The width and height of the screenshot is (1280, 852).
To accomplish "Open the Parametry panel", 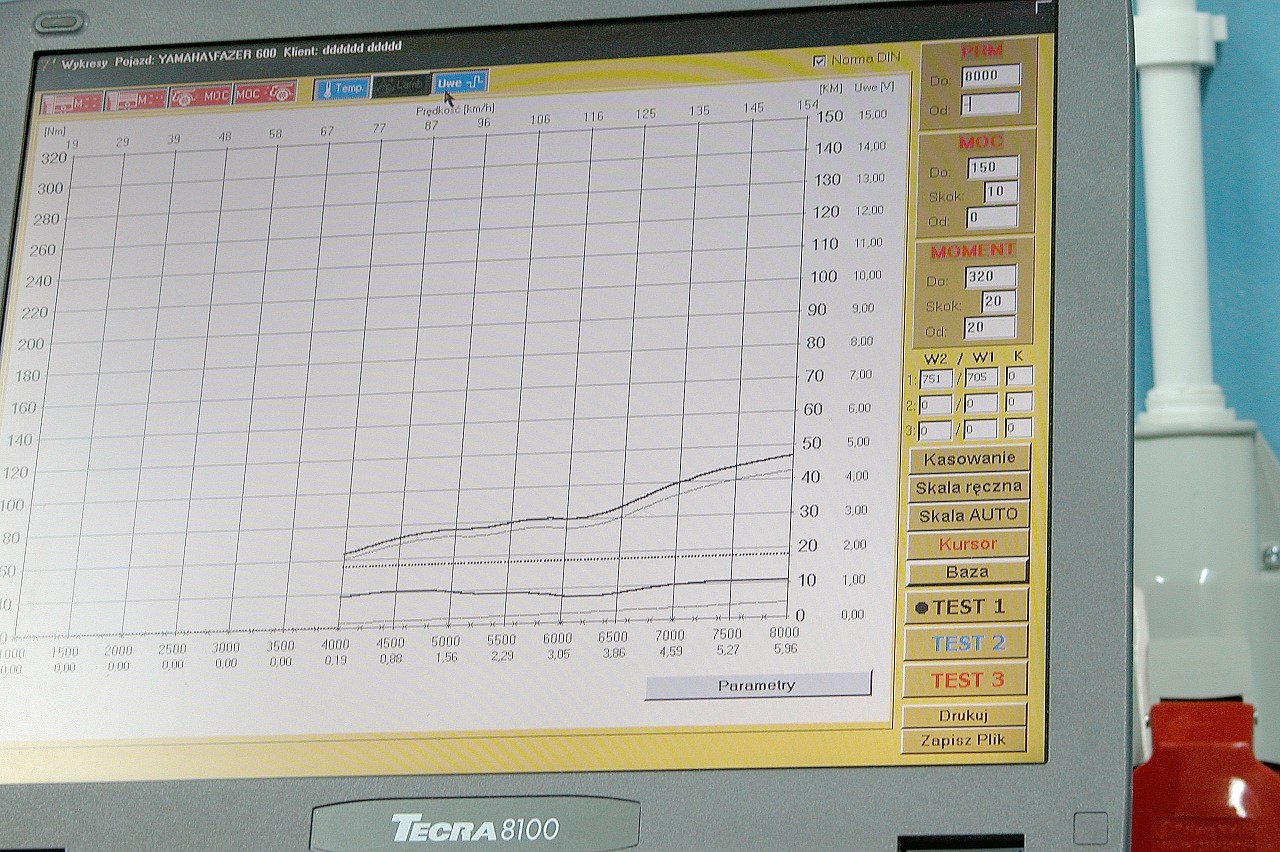I will coord(757,686).
